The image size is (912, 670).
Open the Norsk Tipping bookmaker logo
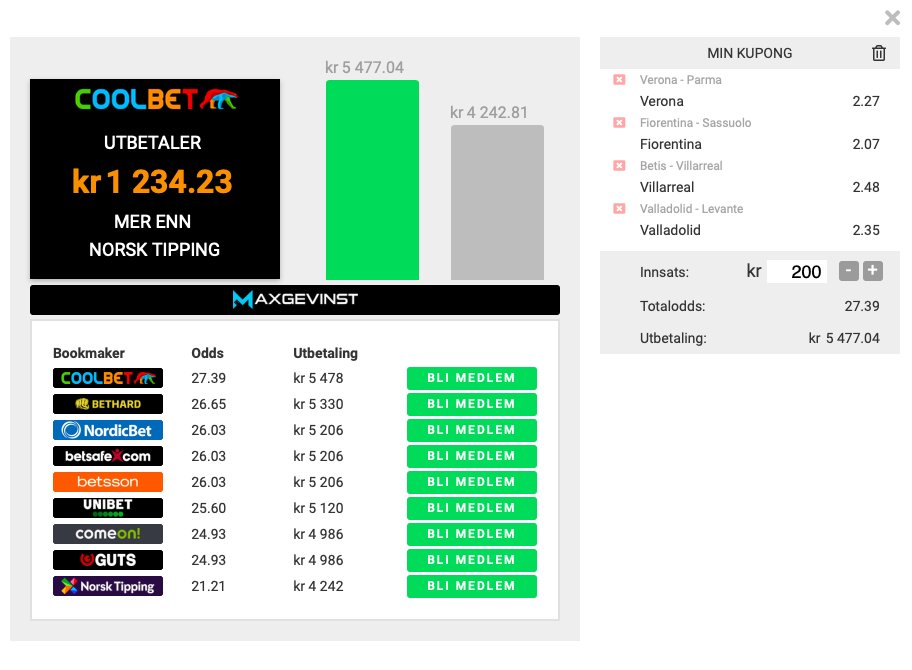(108, 586)
